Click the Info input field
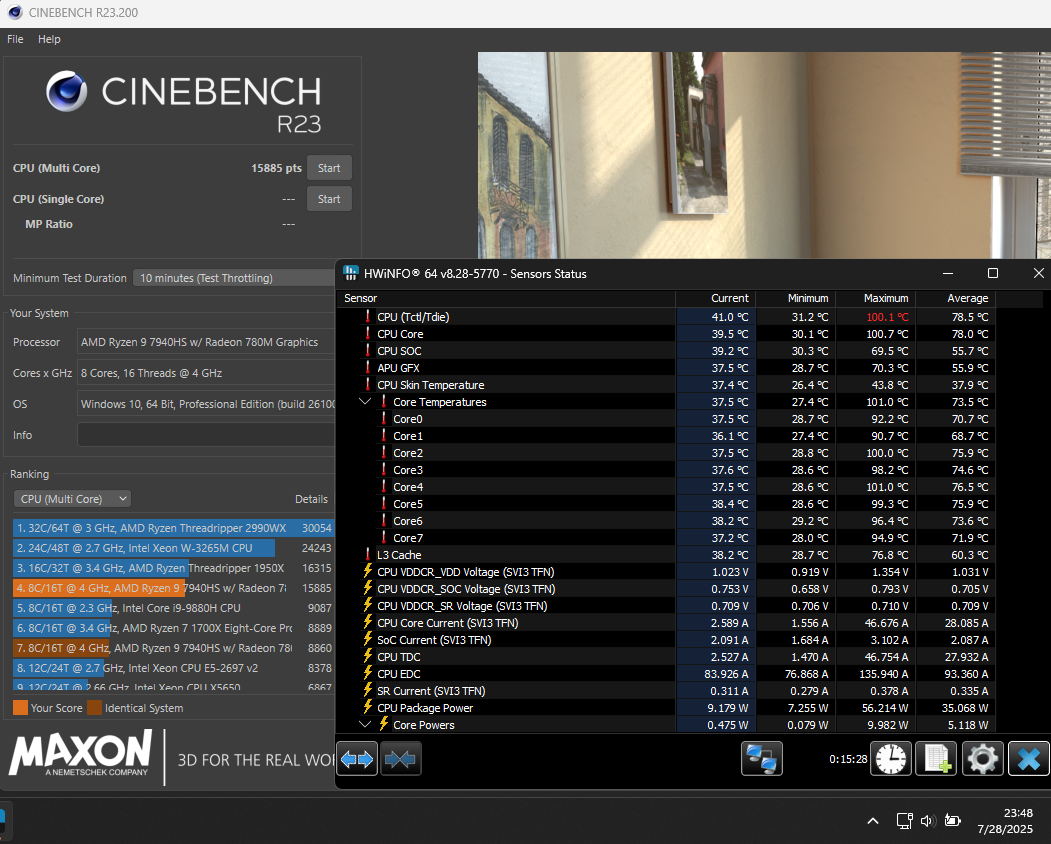The image size is (1051, 844). coord(206,434)
